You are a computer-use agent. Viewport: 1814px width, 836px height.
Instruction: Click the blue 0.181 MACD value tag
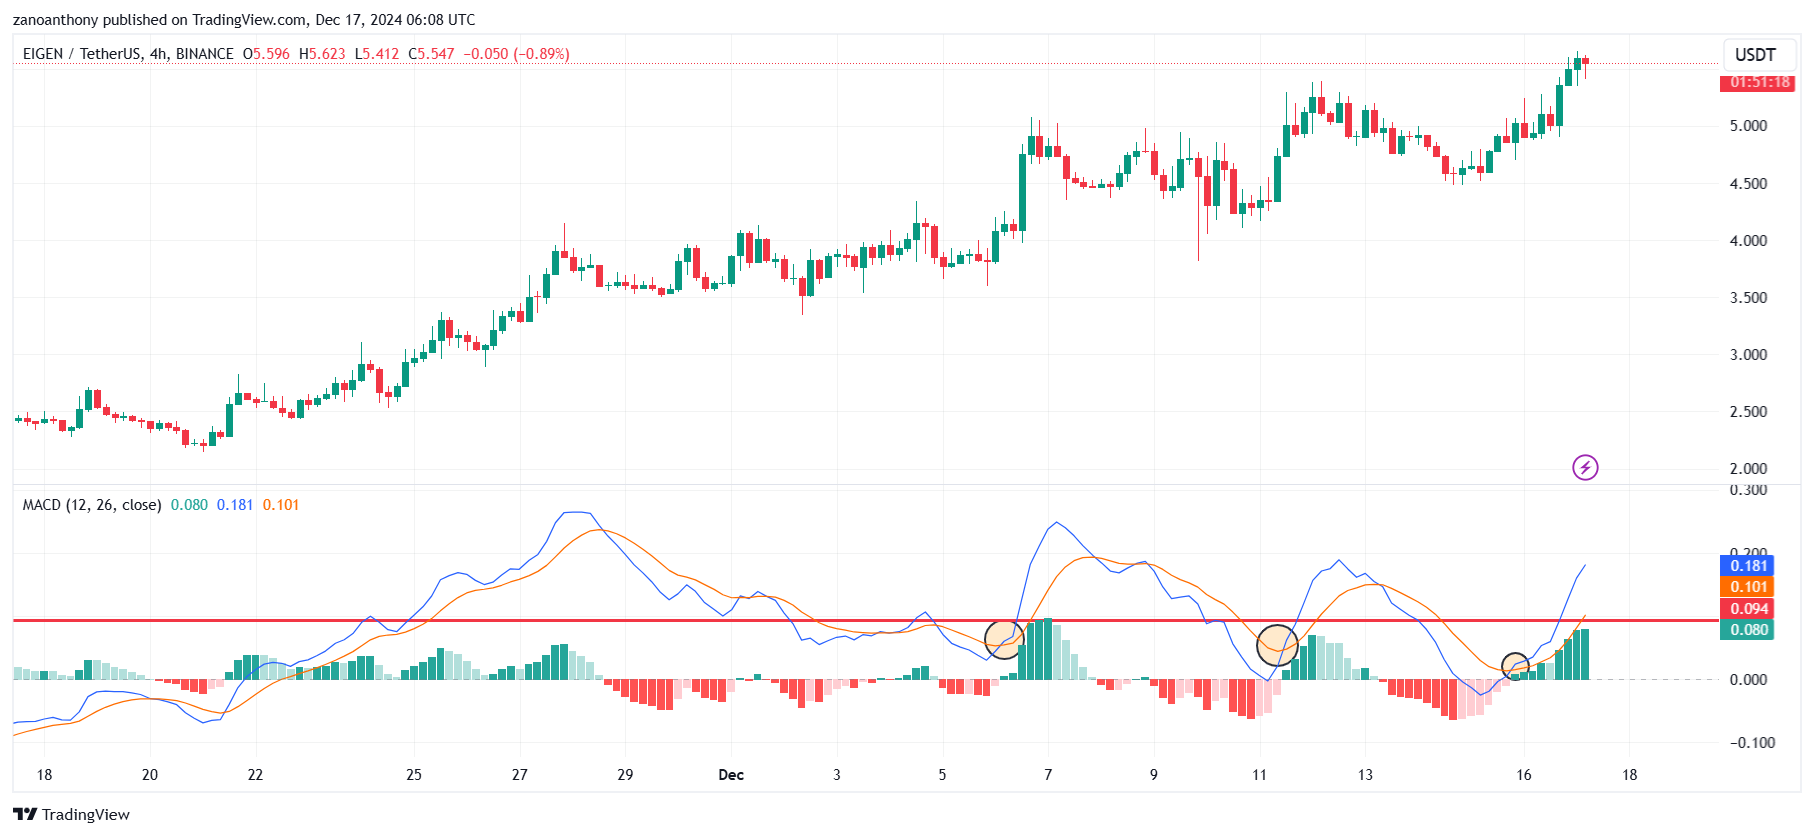pos(1746,566)
